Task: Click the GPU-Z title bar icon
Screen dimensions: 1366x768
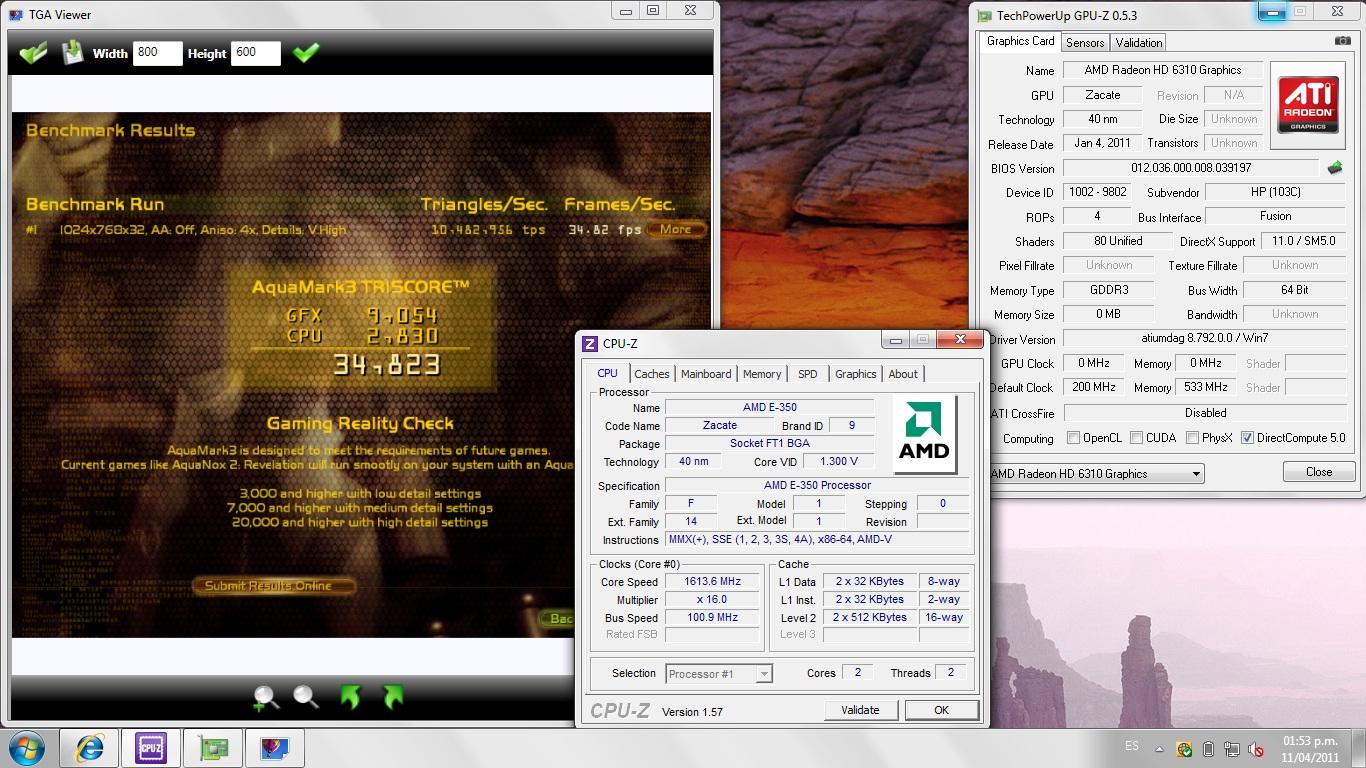Action: (x=984, y=15)
